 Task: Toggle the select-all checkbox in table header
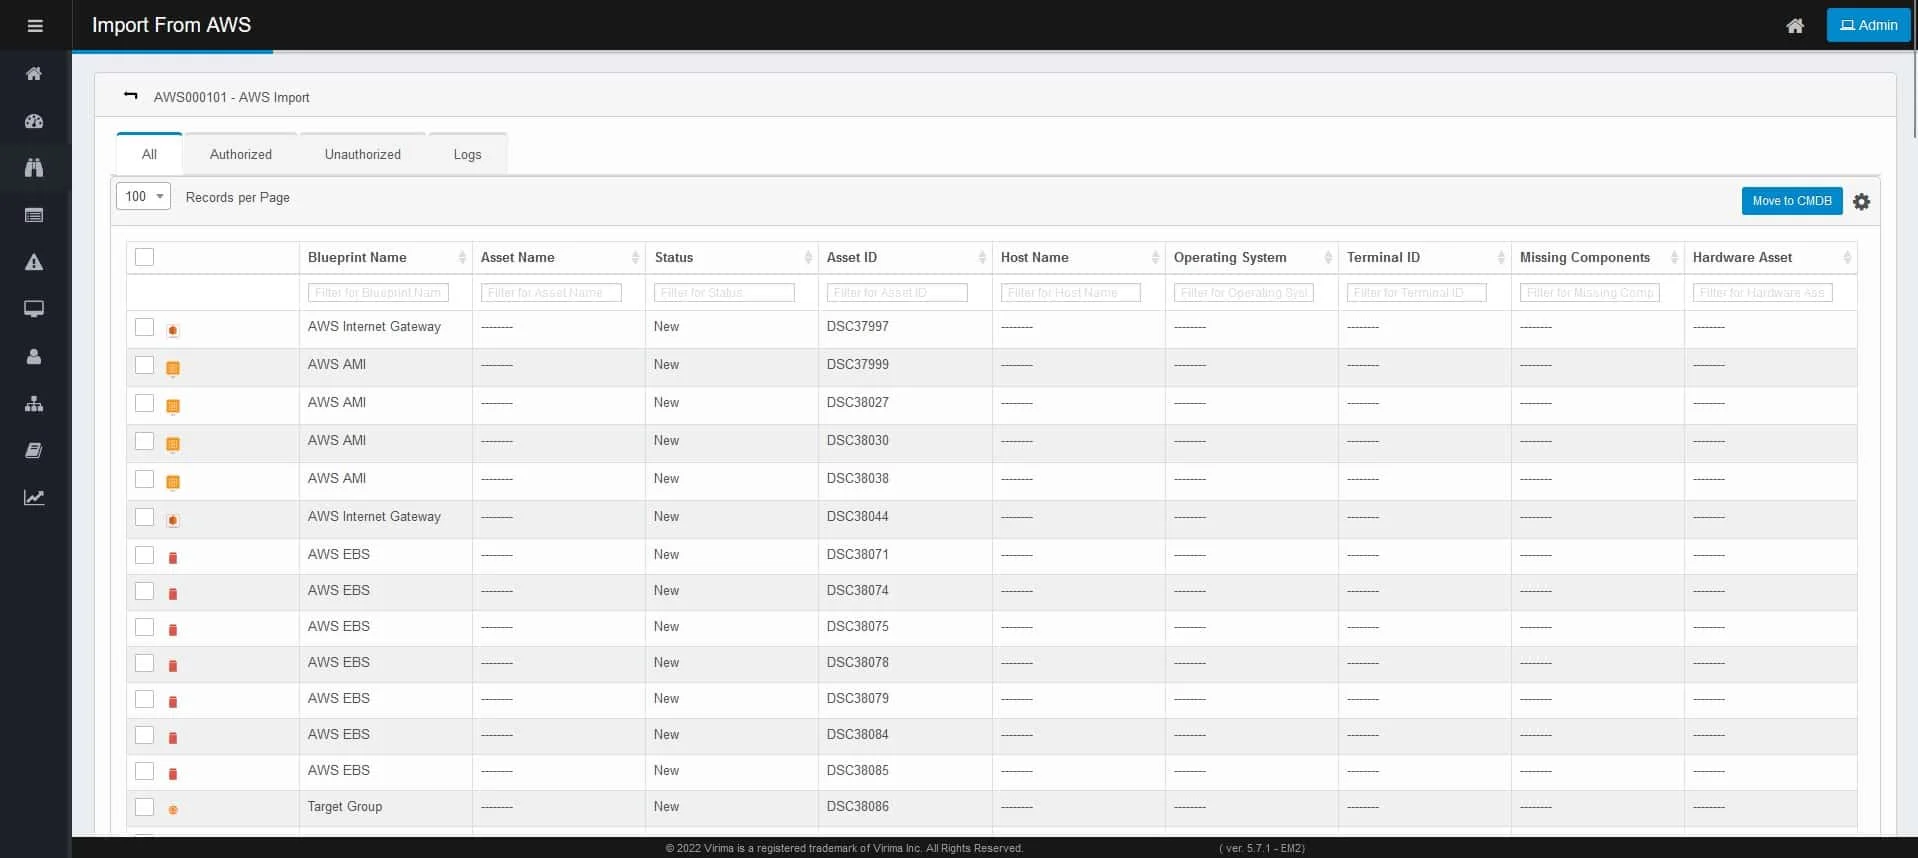pos(145,257)
